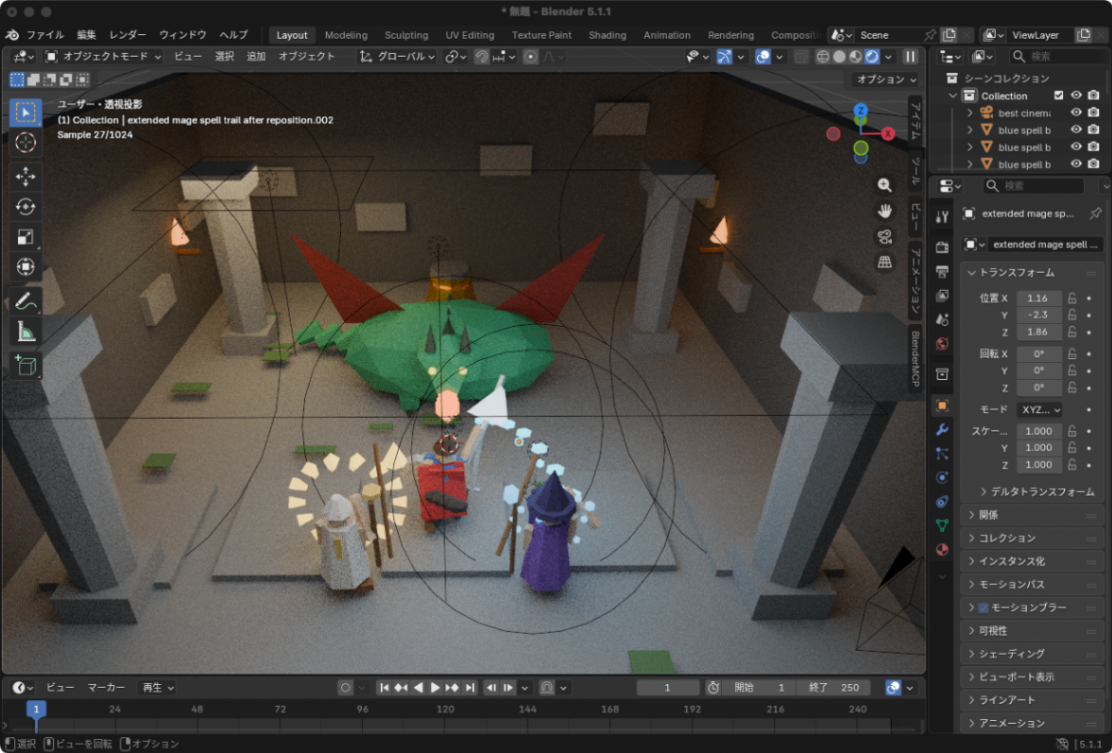
Task: Open the Scene properties tab
Action: 942,320
